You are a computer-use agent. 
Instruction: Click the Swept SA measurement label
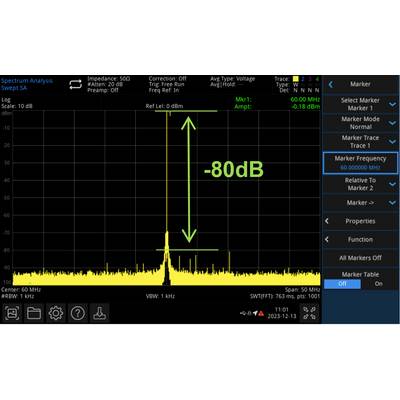[14, 88]
